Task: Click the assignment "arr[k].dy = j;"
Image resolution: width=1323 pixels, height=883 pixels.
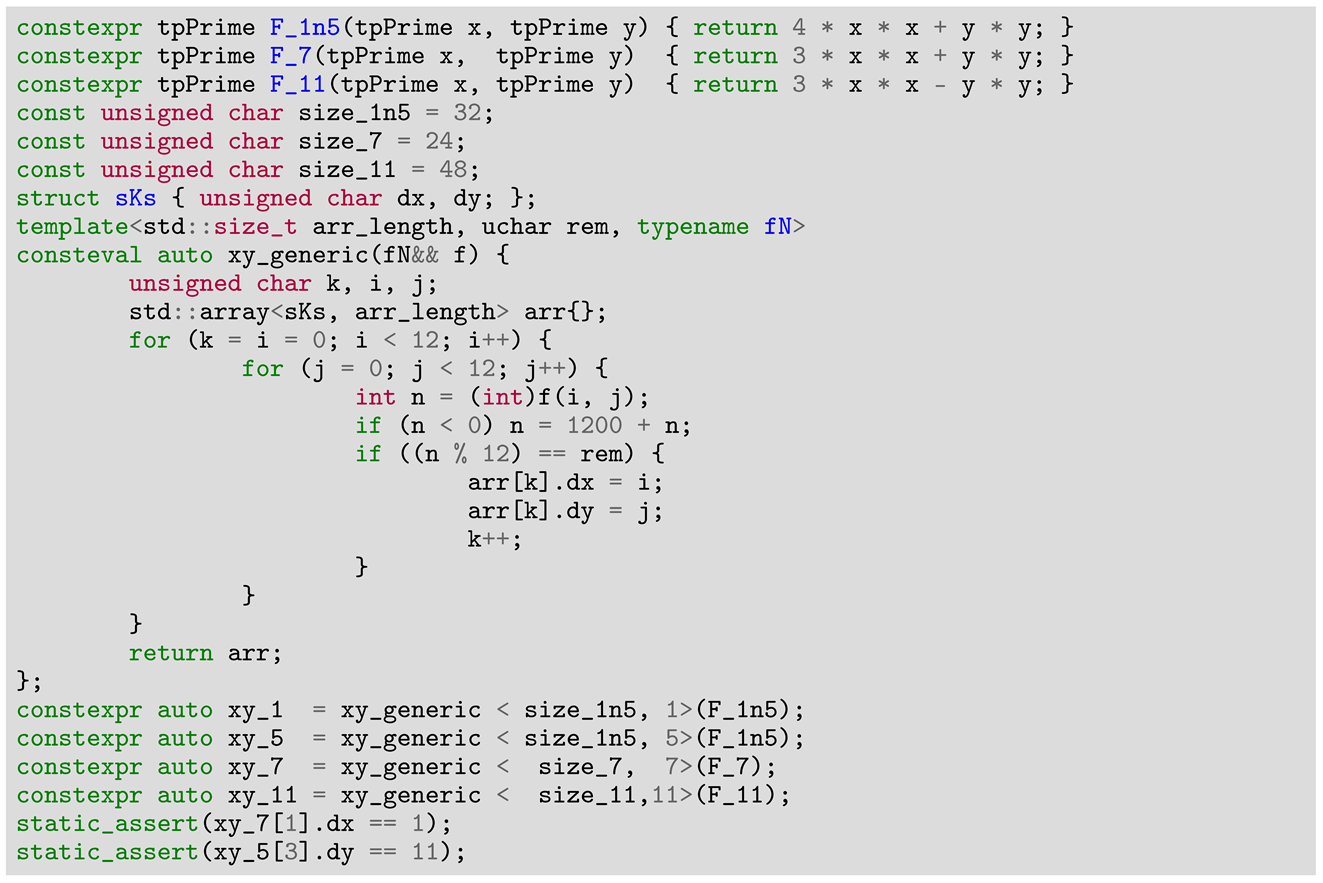Action: tap(566, 511)
